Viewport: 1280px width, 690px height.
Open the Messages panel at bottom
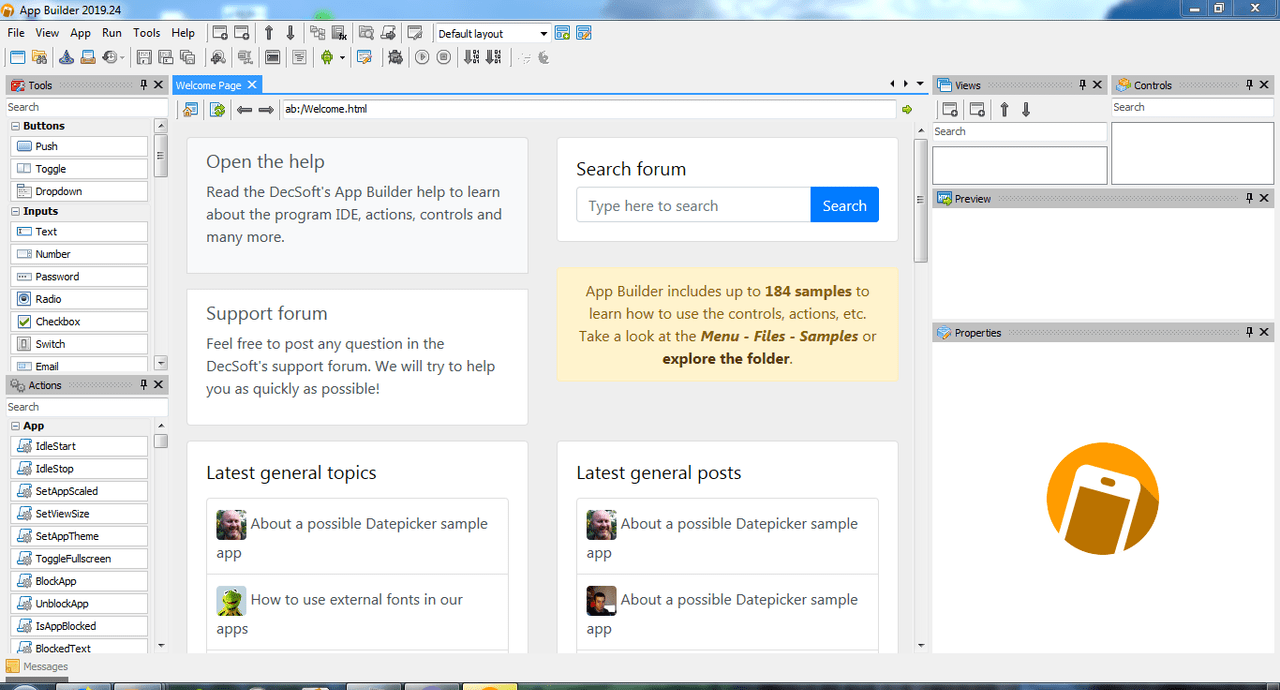[37, 666]
